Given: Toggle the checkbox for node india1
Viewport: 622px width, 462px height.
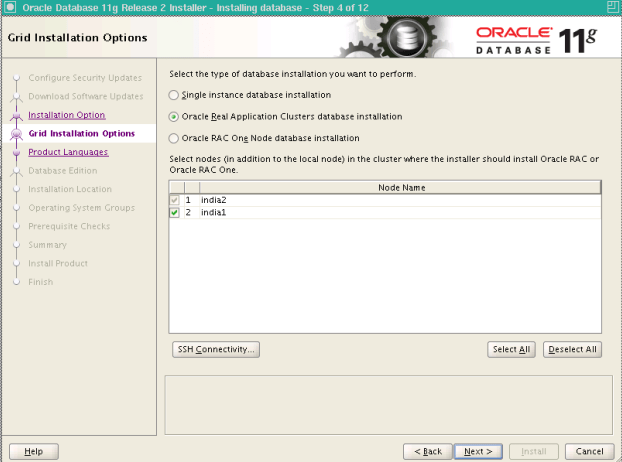Looking at the screenshot, I should pyautogui.click(x=174, y=213).
